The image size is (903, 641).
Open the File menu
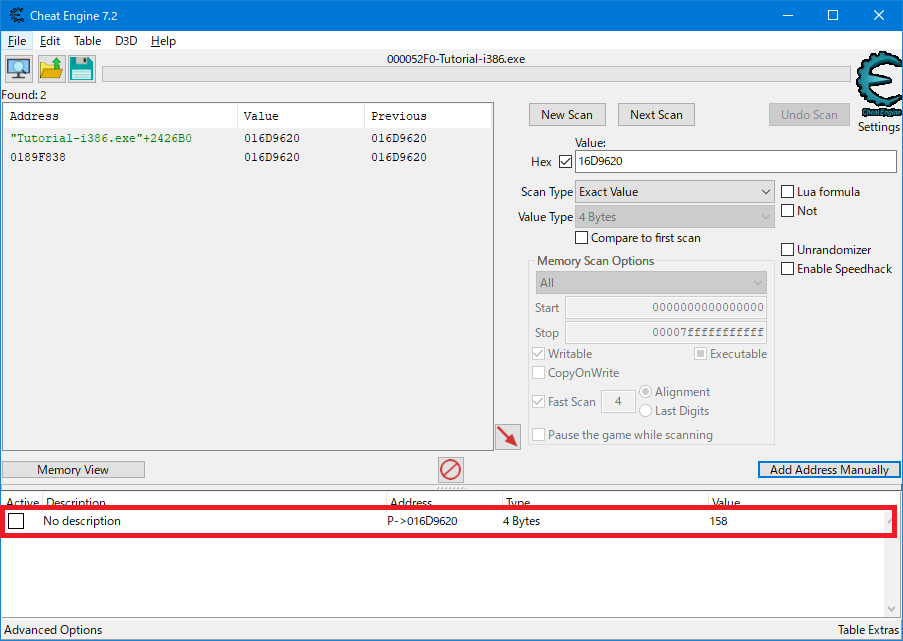[17, 41]
